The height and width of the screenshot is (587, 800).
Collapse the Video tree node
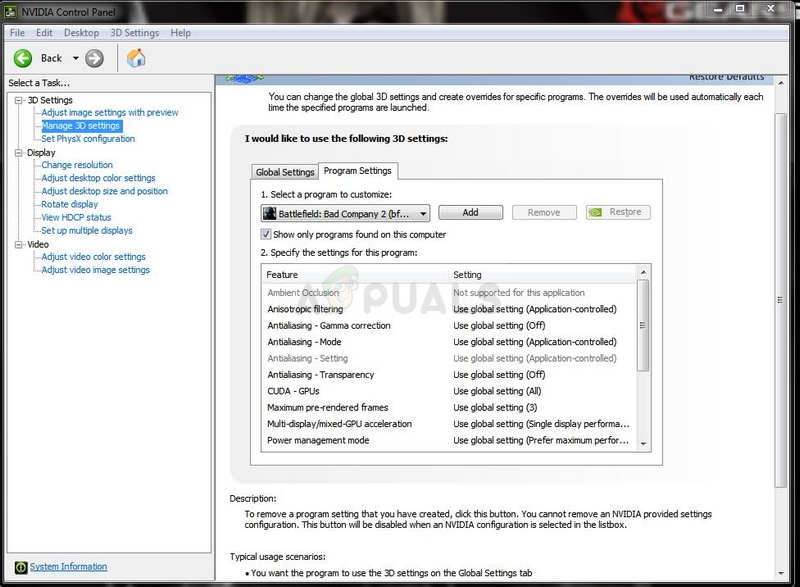click(19, 244)
